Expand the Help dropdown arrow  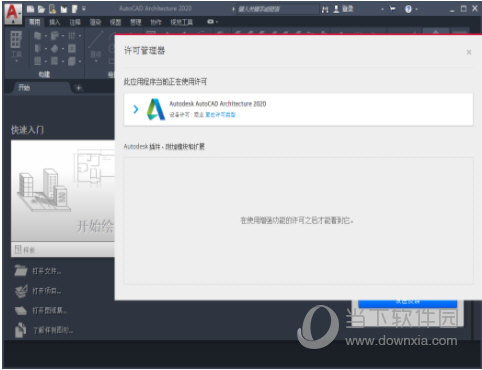(416, 9)
